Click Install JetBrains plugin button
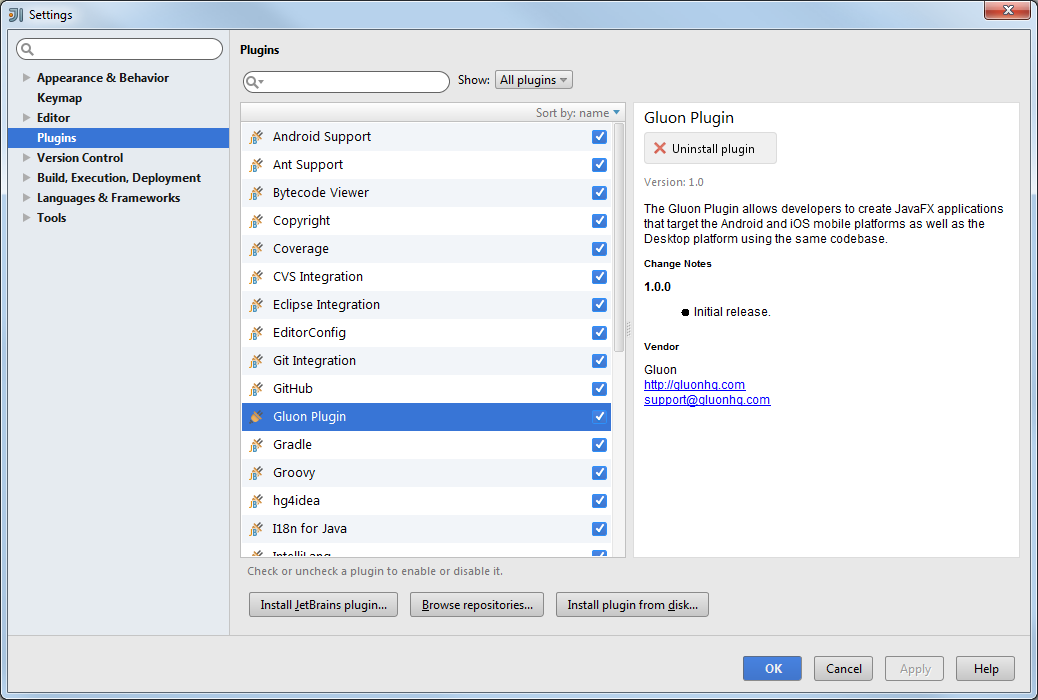Screen dimensions: 1038x700 click(323, 605)
